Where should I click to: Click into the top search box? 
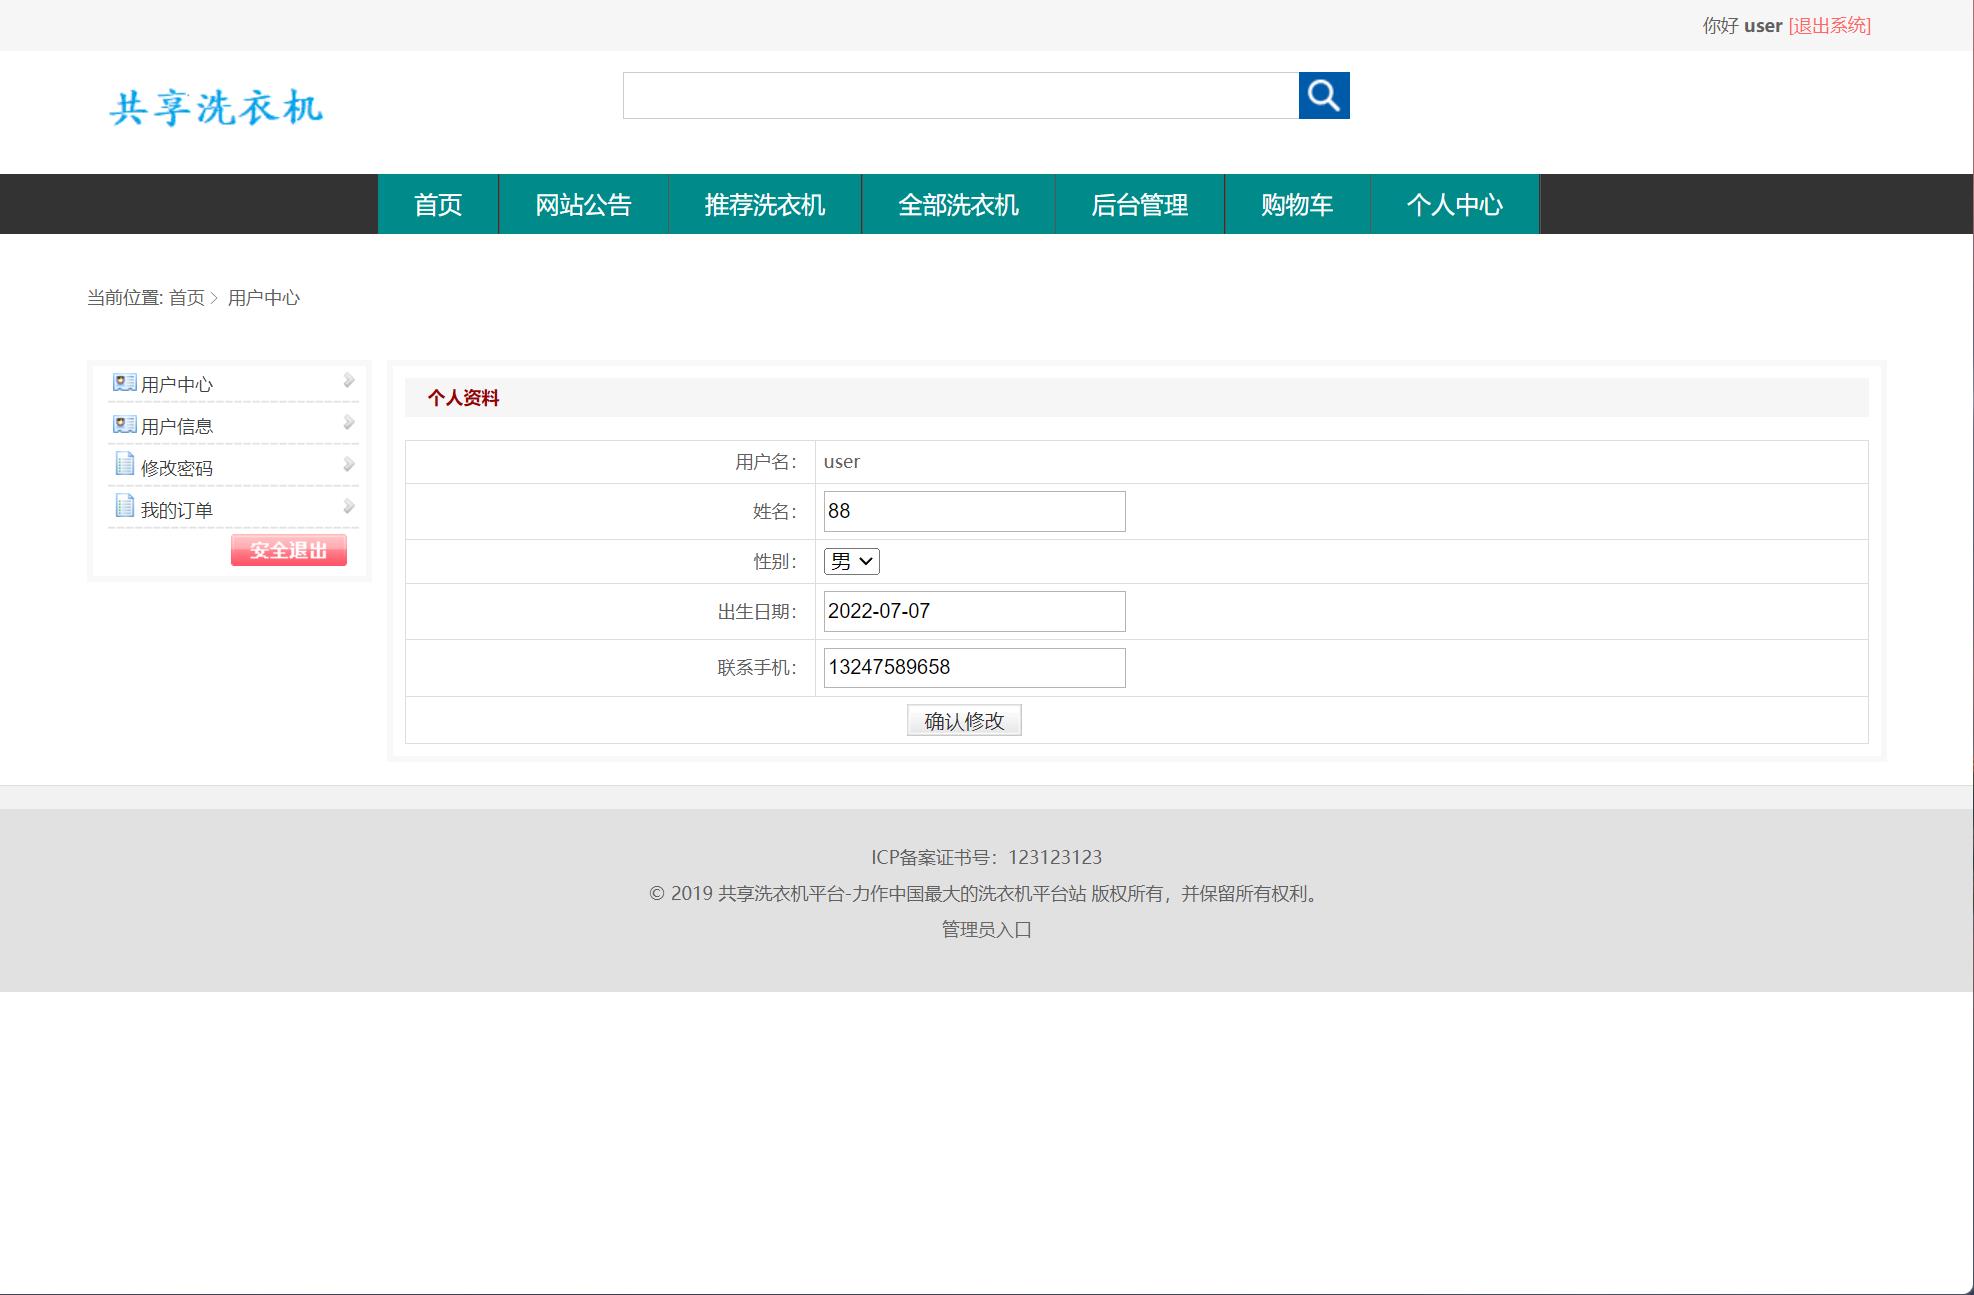point(960,95)
